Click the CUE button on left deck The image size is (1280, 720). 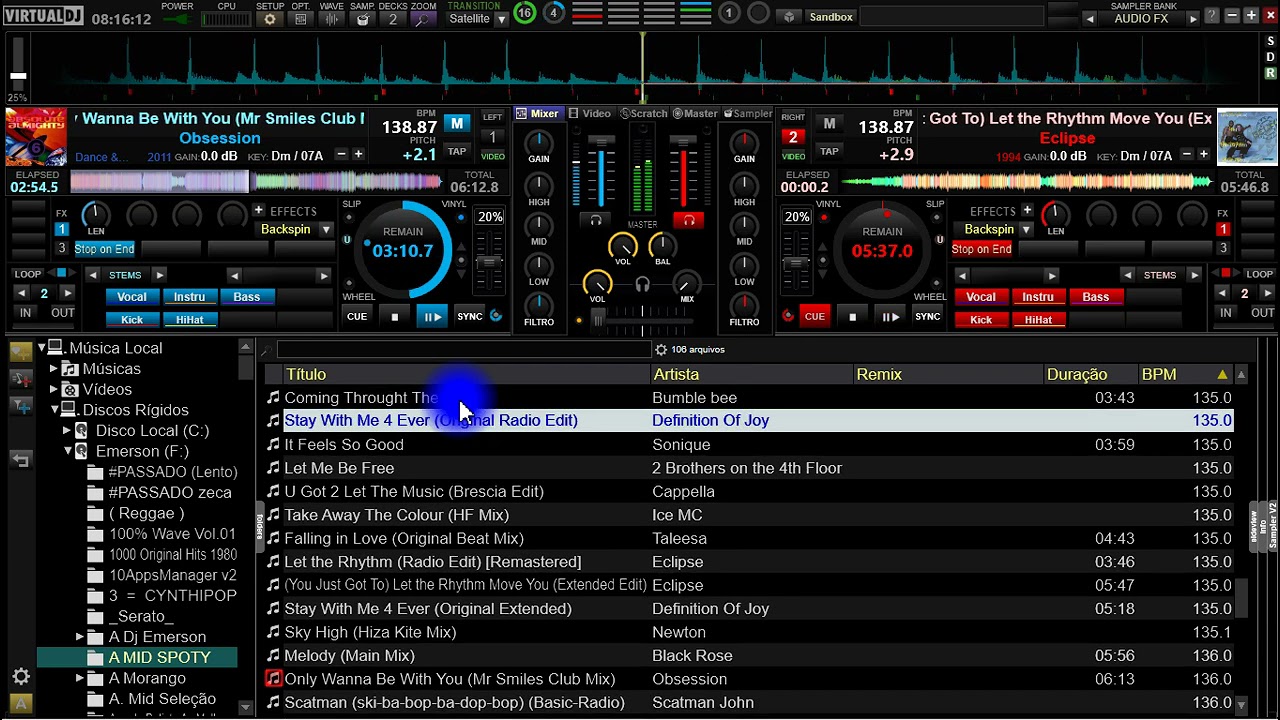coord(357,317)
